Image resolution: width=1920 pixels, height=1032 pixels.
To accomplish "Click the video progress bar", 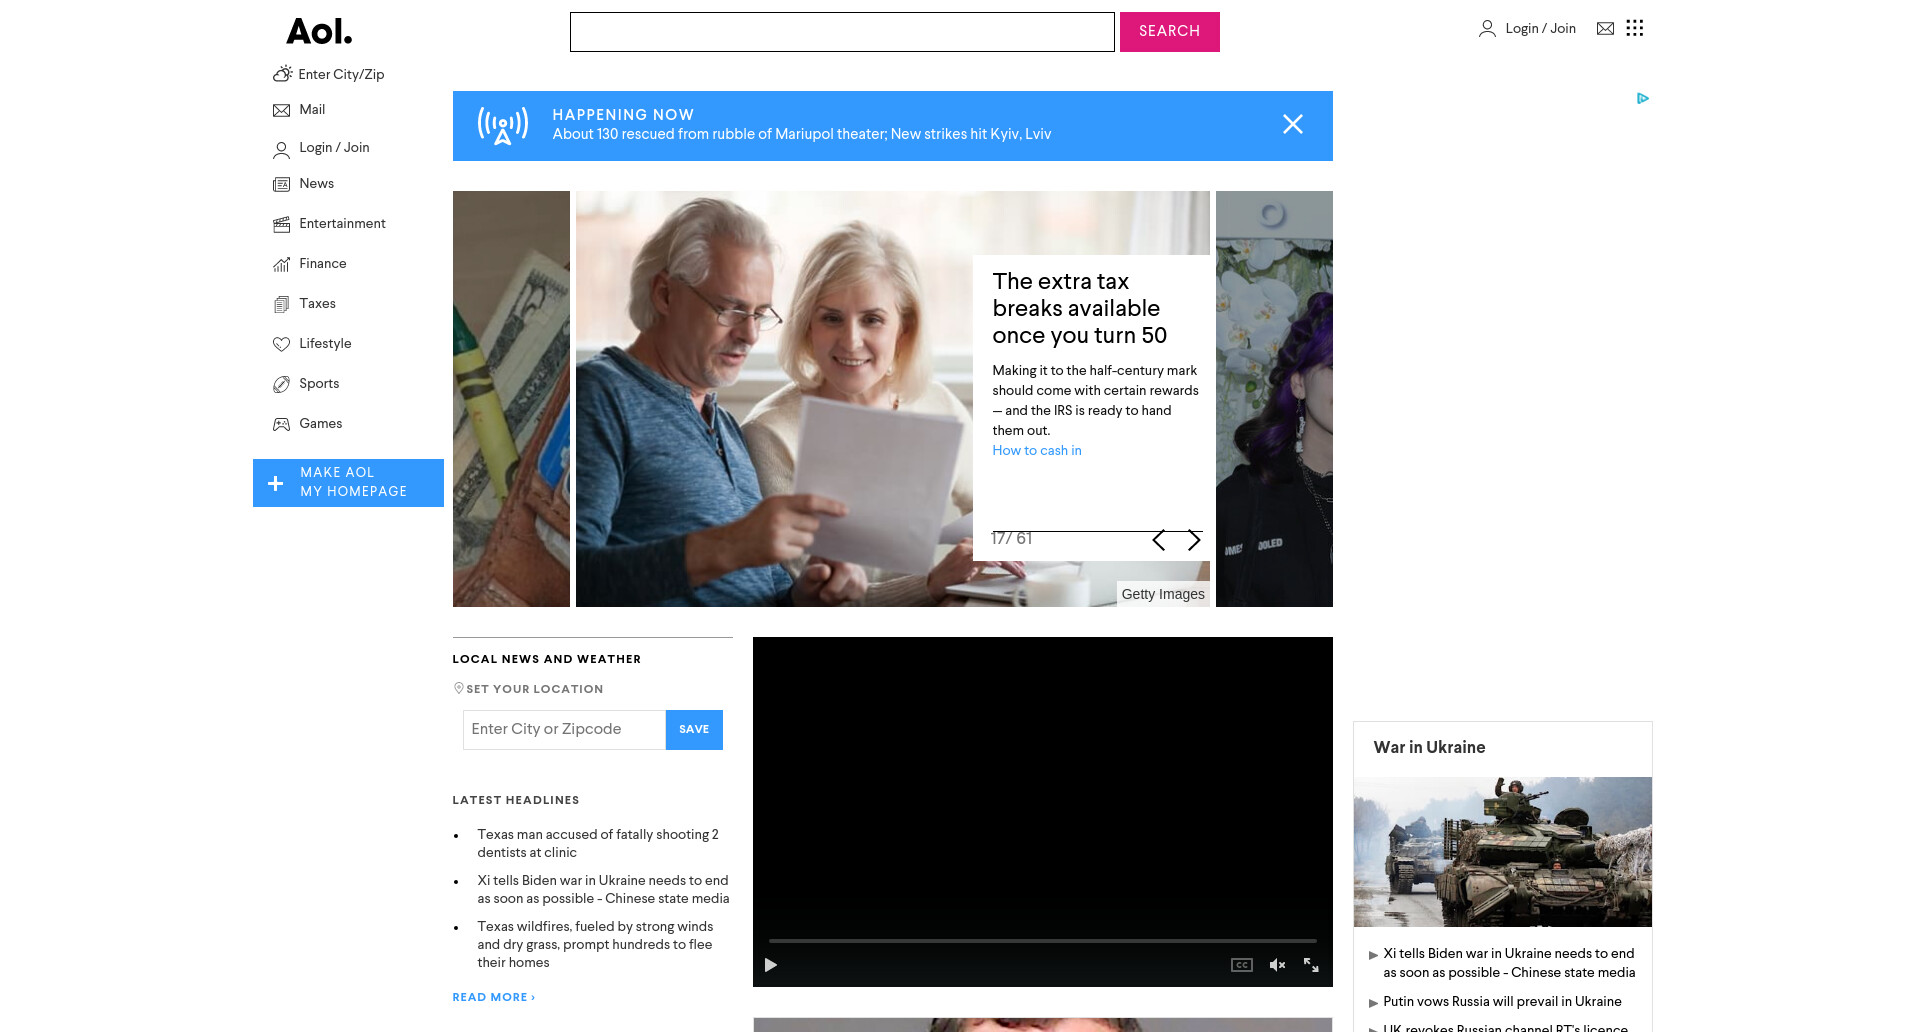I will click(1042, 941).
